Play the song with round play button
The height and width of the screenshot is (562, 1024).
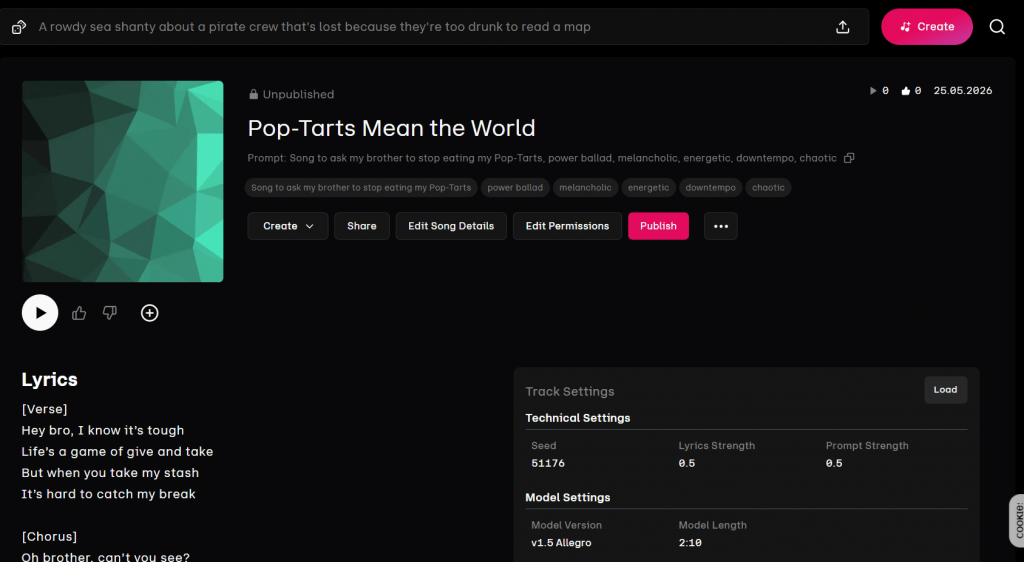40,313
